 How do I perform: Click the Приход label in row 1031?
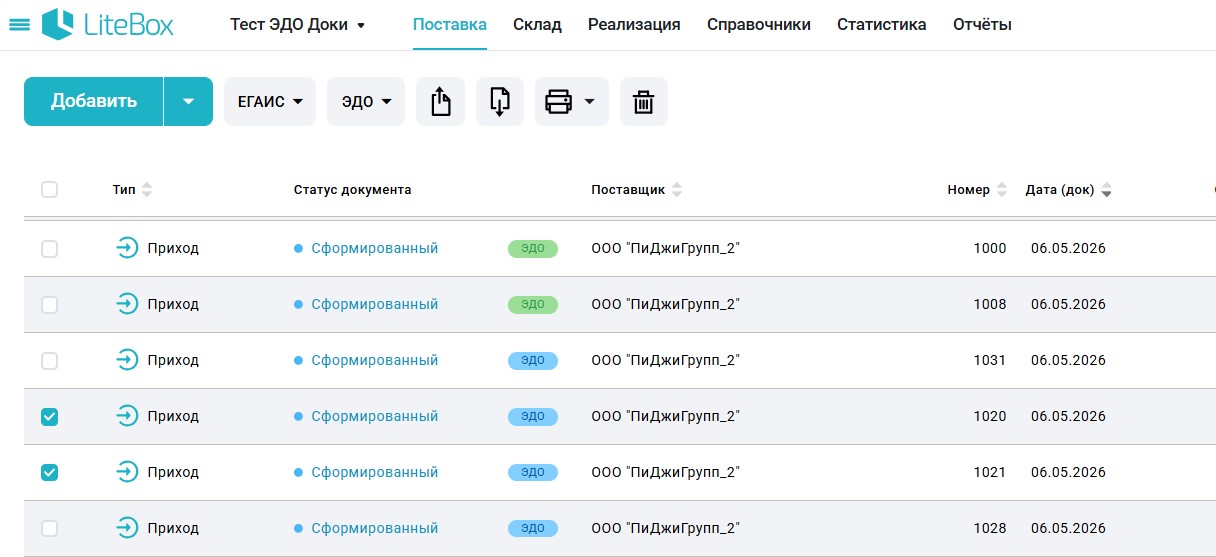tap(173, 360)
